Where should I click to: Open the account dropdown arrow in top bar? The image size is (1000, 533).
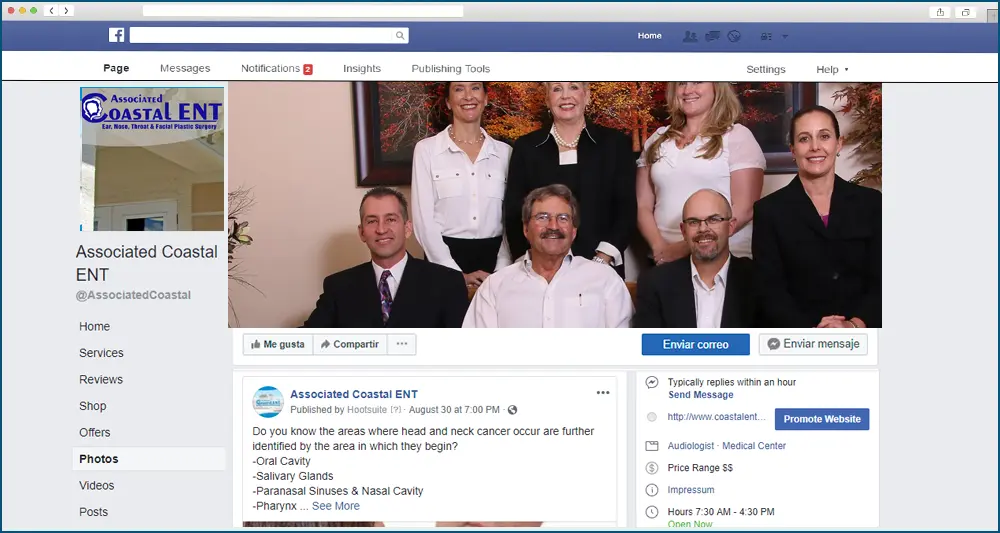tap(785, 36)
